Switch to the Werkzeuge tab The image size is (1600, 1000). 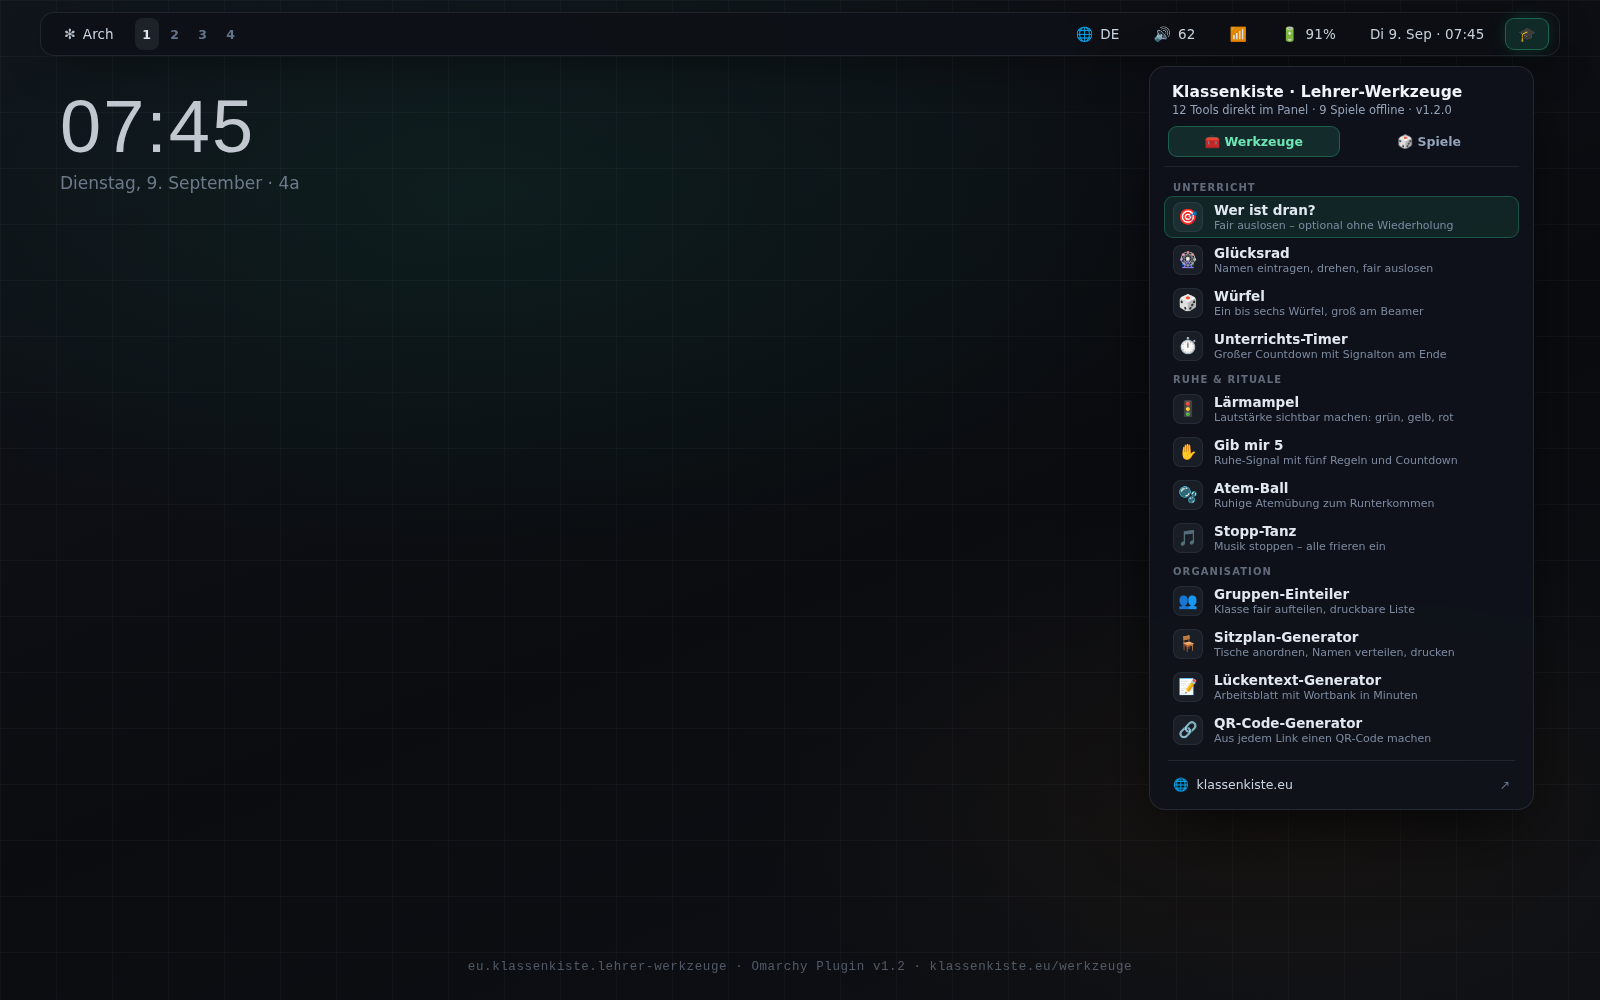click(x=1254, y=142)
